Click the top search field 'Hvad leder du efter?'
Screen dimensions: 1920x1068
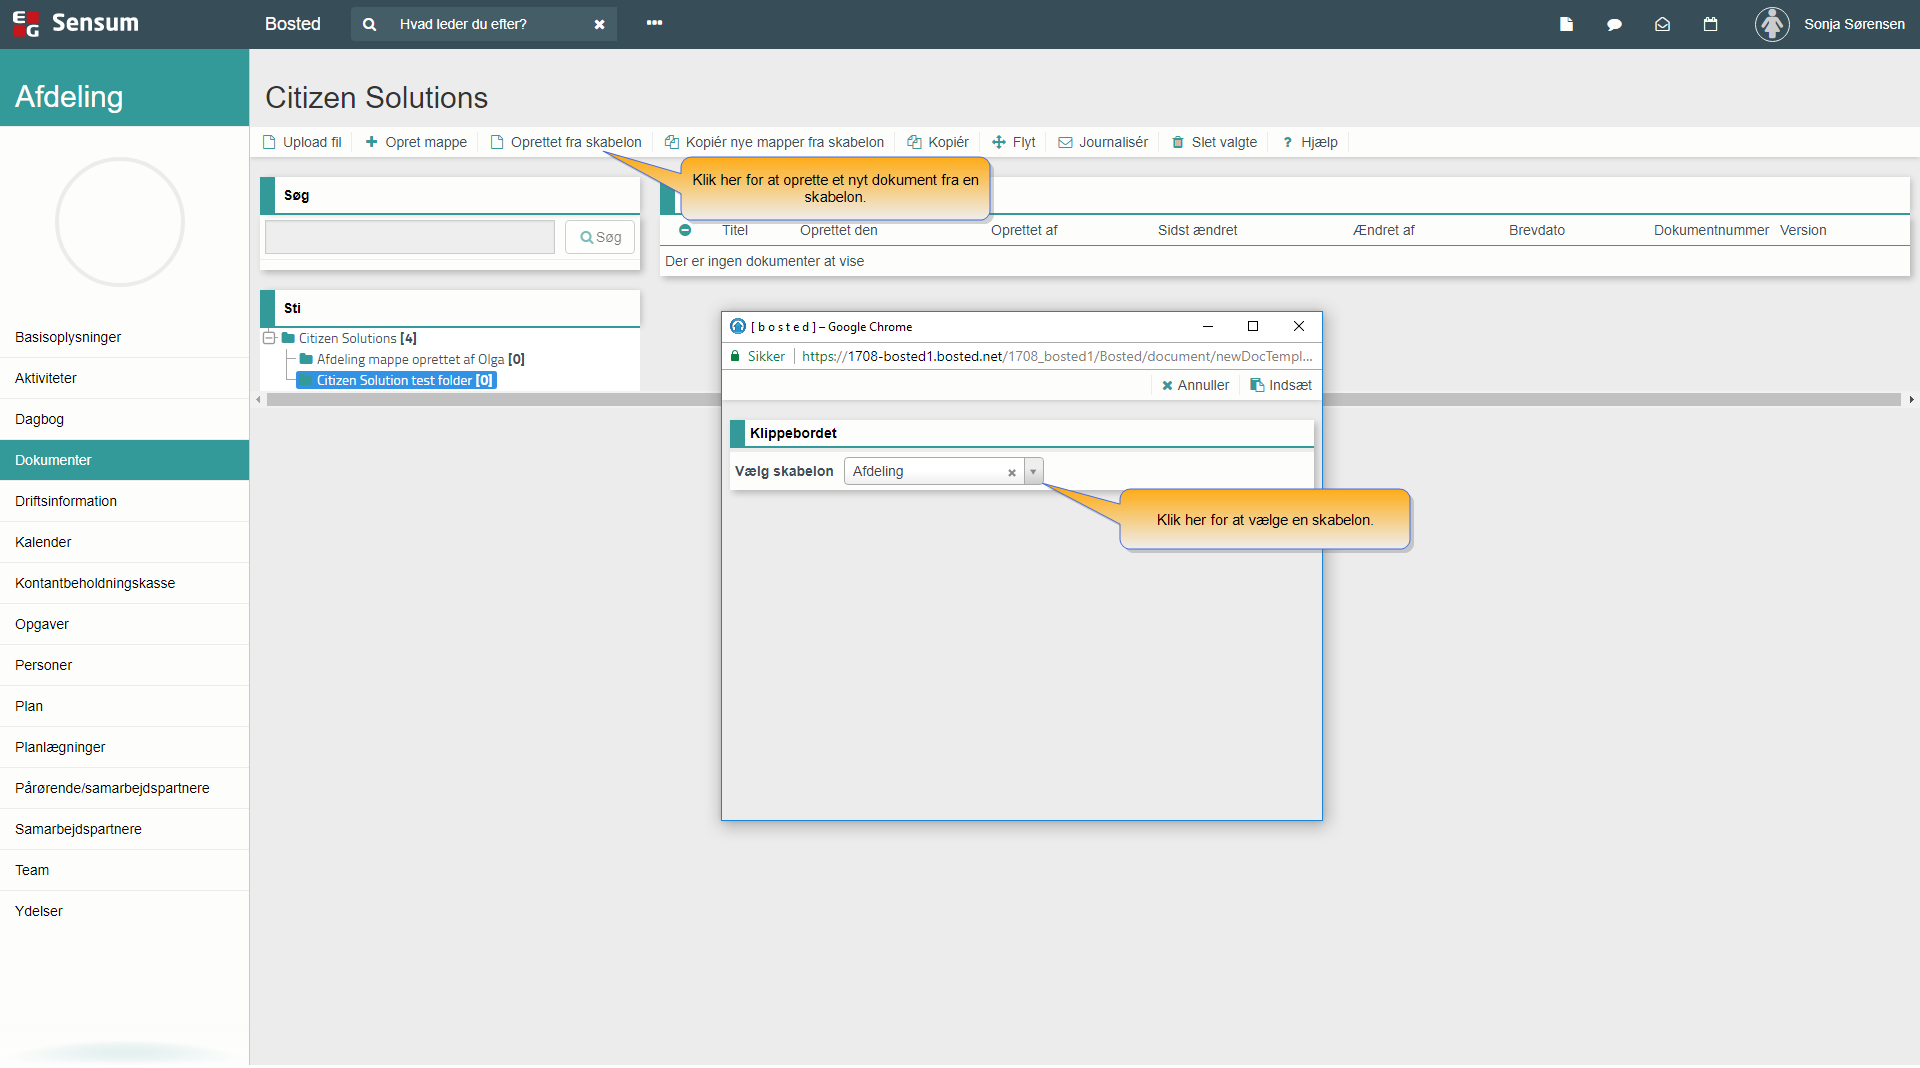[484, 24]
